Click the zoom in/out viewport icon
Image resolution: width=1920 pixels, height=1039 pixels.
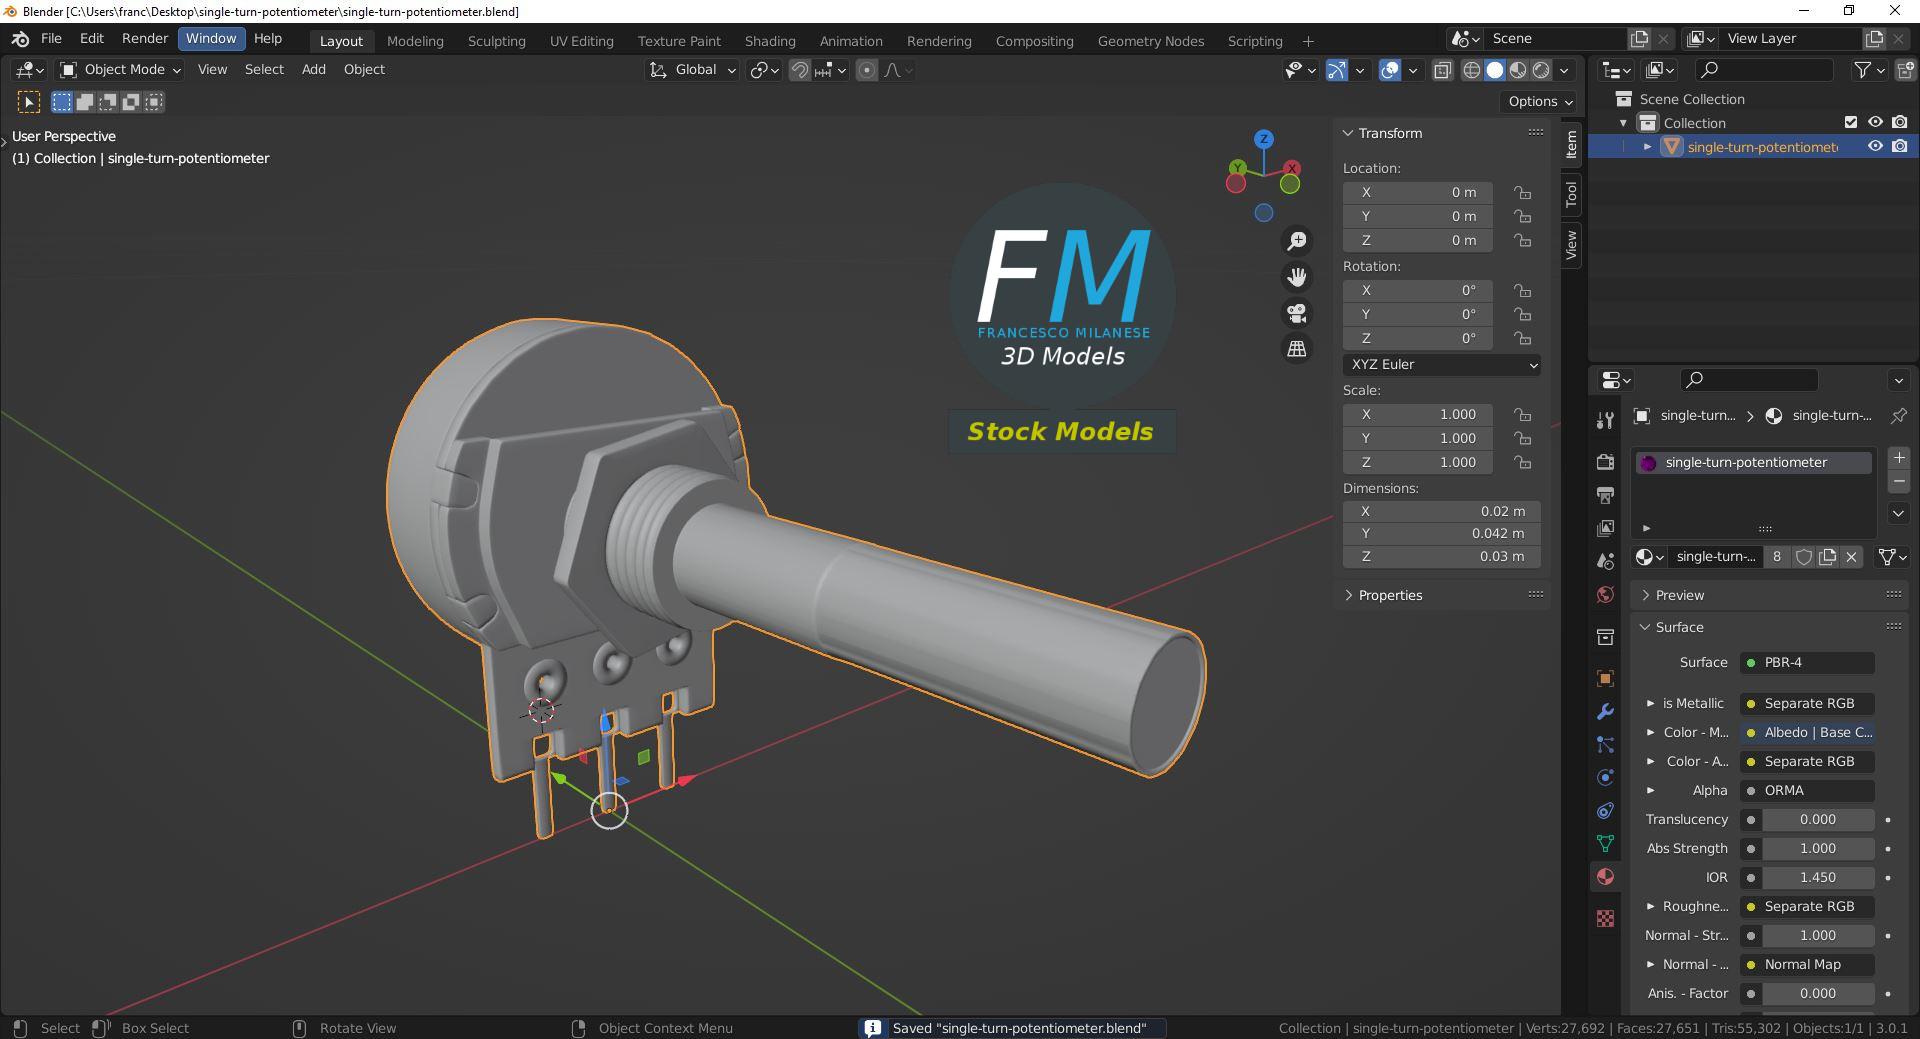[1297, 241]
